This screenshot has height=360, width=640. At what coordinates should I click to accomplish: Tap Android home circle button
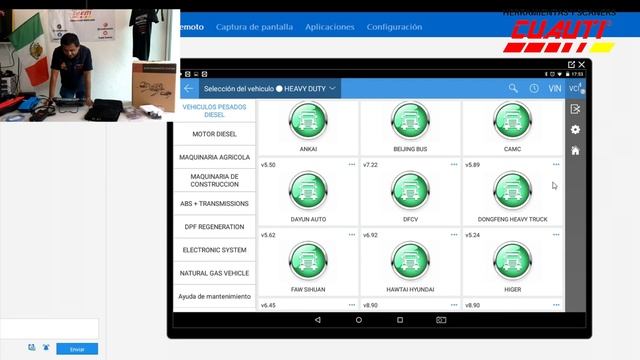(359, 320)
